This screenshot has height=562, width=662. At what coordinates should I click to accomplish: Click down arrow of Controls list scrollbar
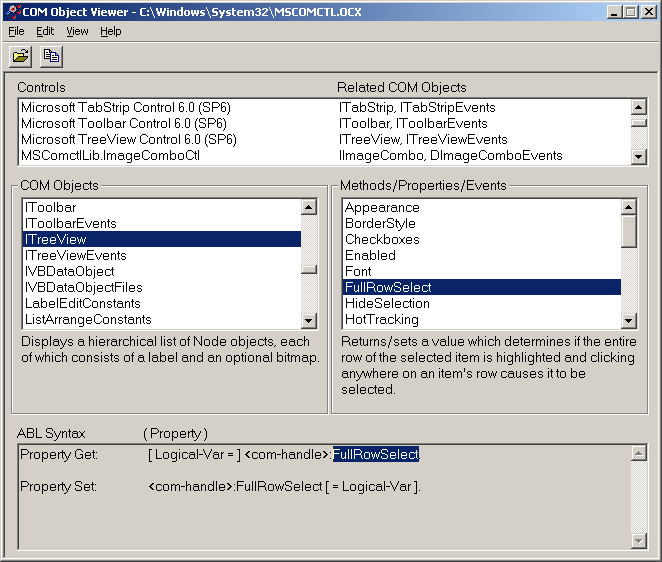(639, 157)
